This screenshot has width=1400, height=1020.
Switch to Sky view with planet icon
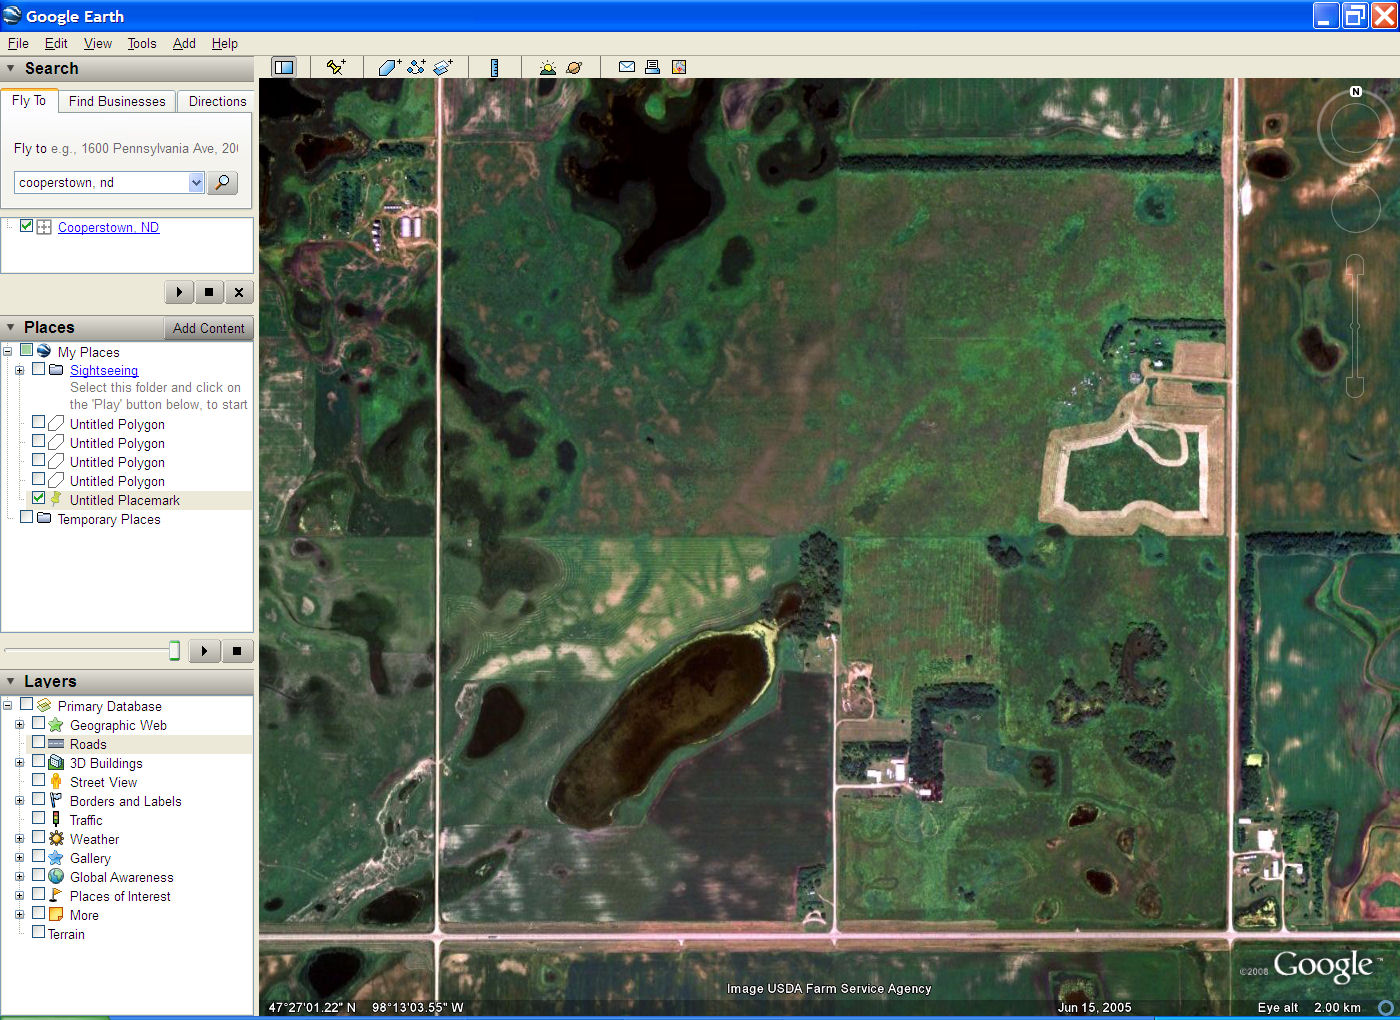coord(574,67)
